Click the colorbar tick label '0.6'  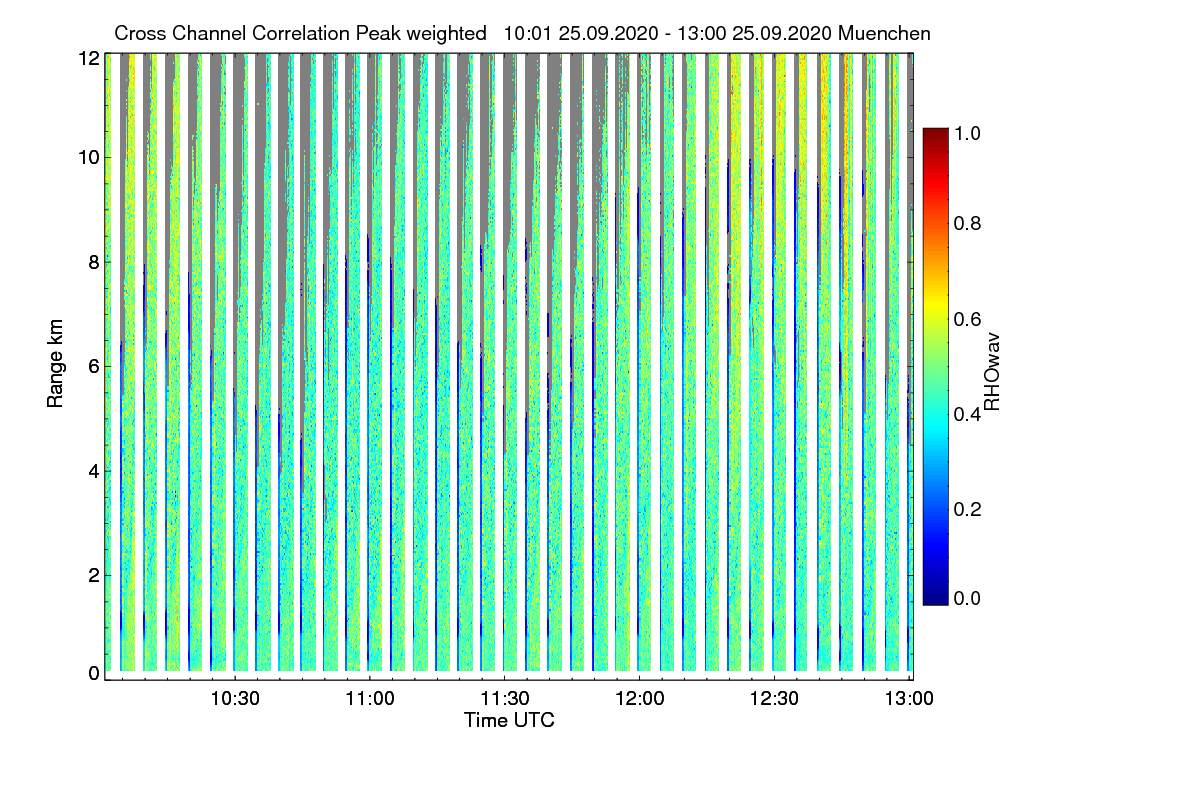click(x=966, y=318)
